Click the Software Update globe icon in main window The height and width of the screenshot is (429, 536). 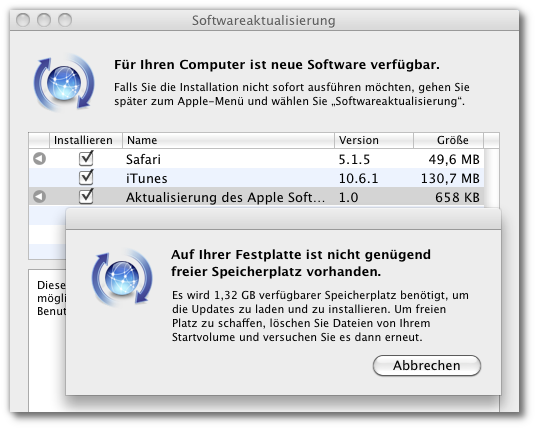(x=64, y=83)
